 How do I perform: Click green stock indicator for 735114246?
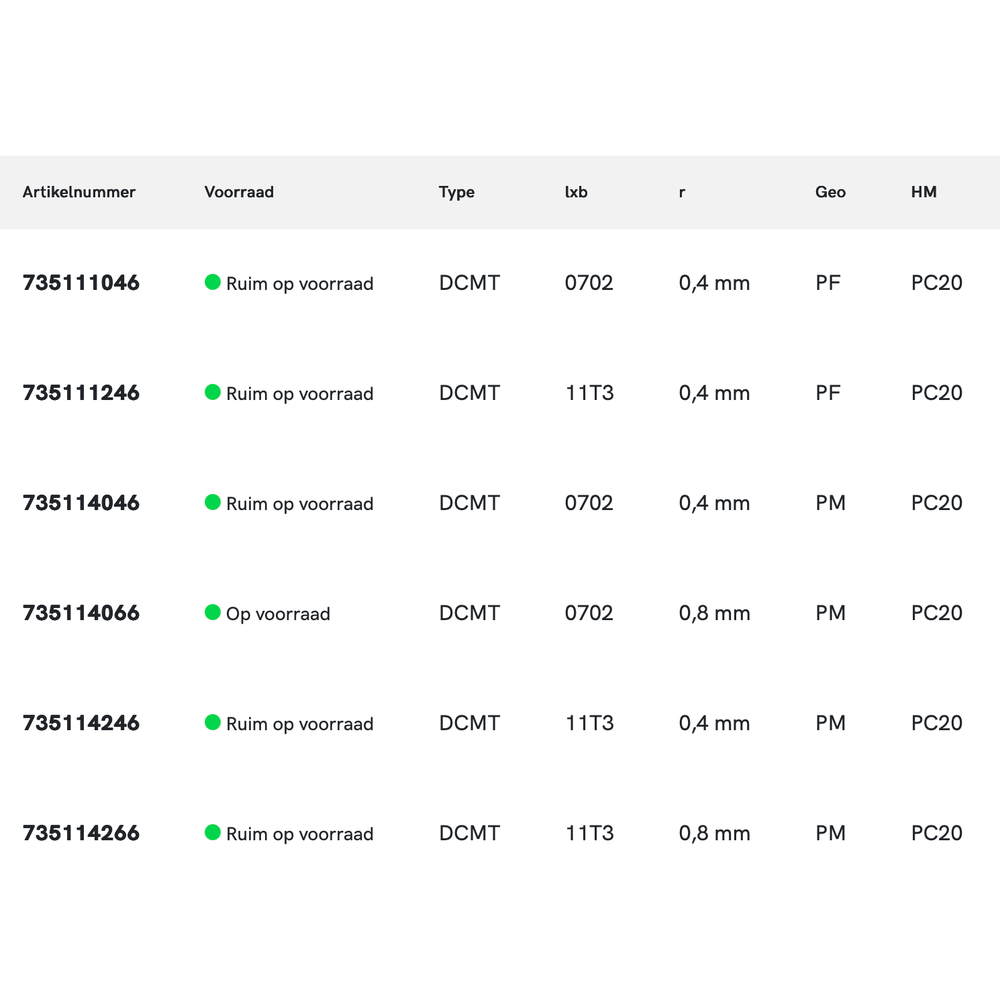212,722
